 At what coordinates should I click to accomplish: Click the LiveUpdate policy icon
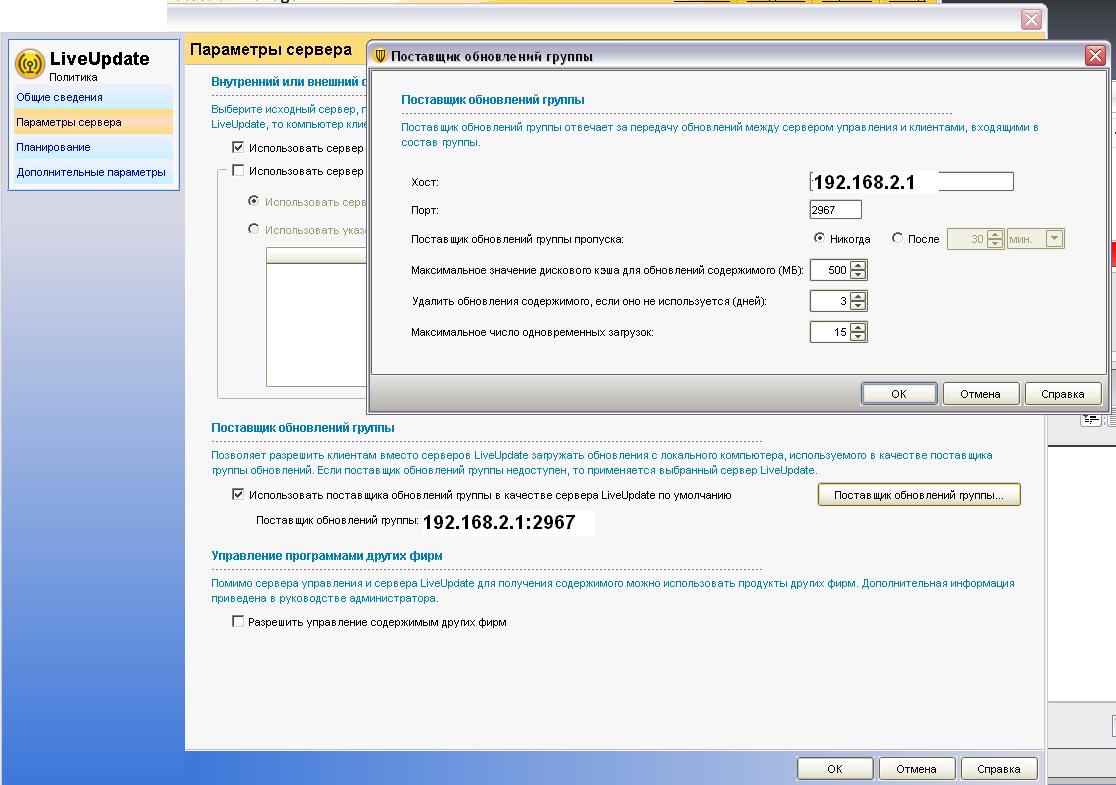(x=29, y=63)
